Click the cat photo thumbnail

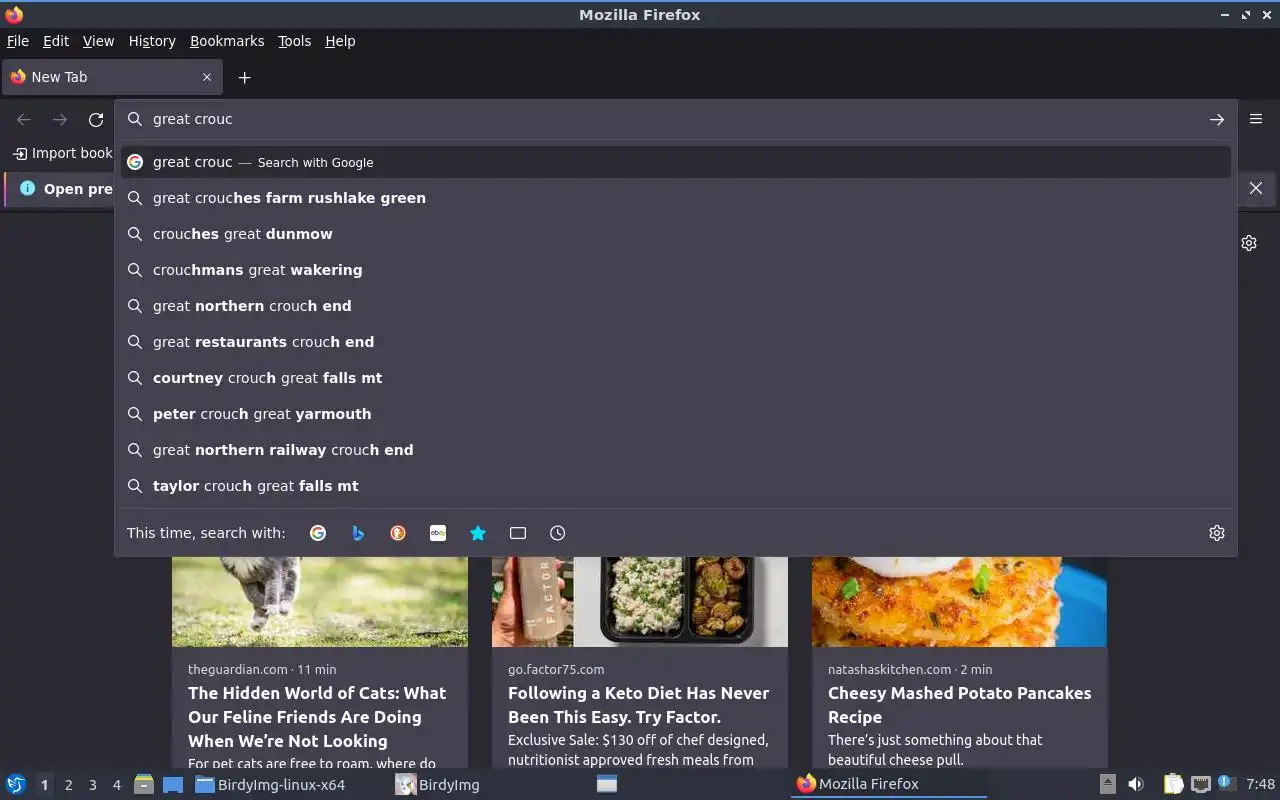tap(320, 601)
